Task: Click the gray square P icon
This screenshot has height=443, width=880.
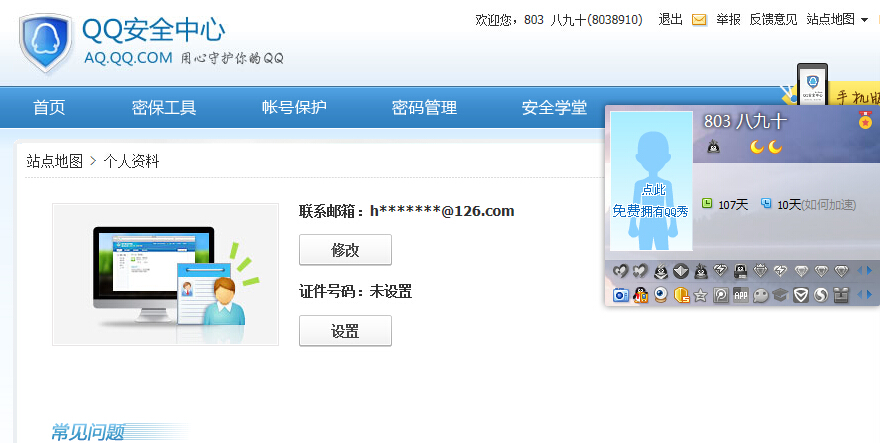Action: pos(721,295)
